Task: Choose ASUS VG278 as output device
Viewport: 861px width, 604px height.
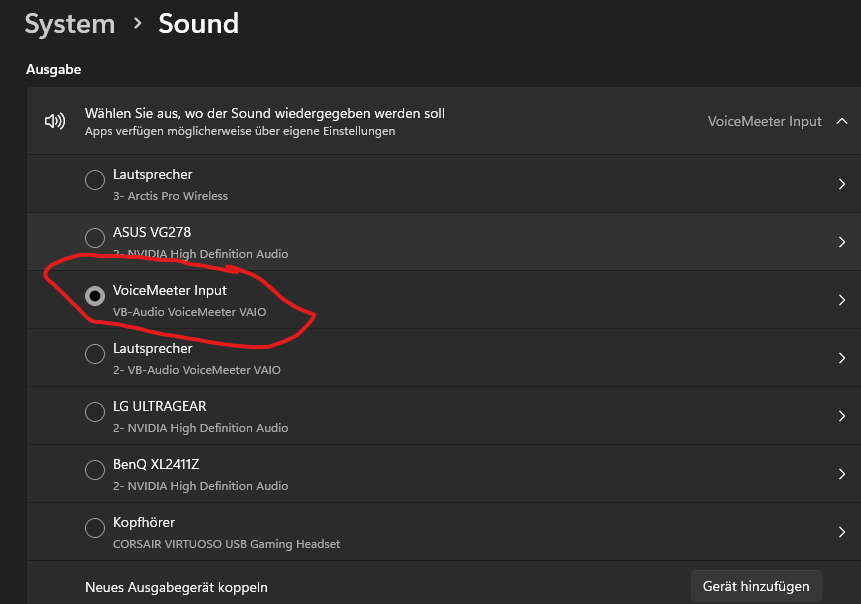Action: click(95, 238)
